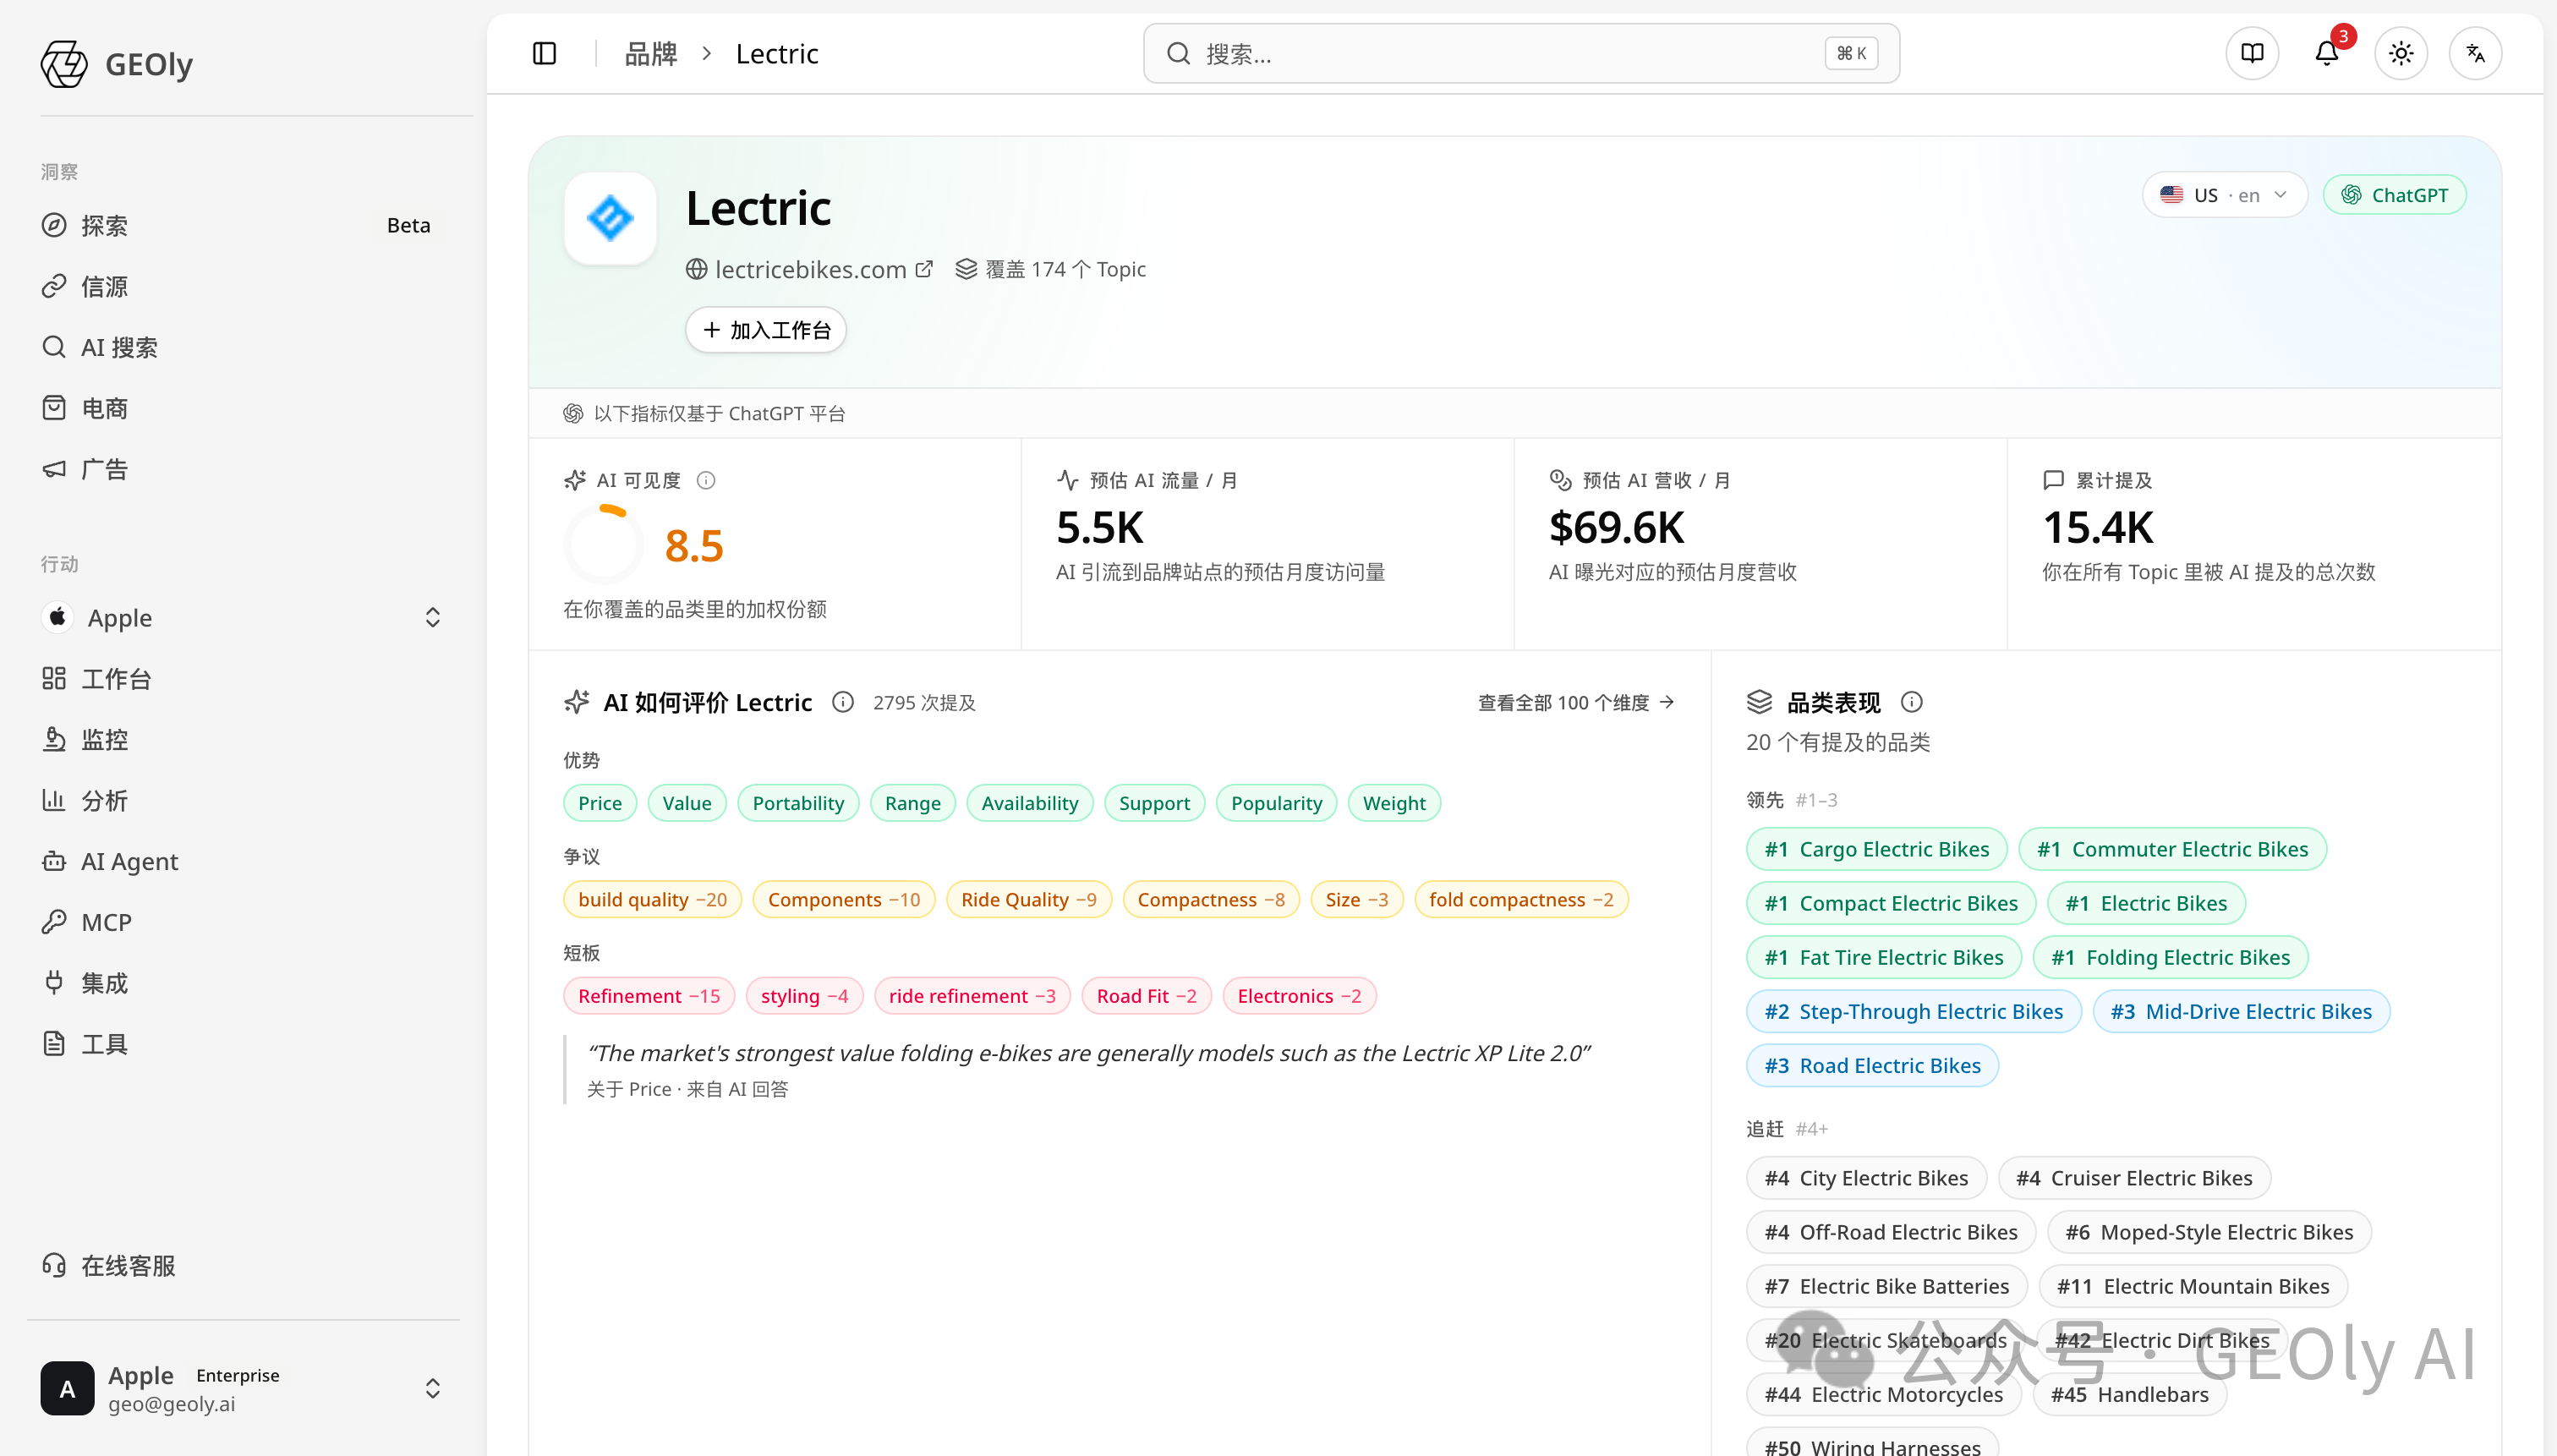Open #3 Road Electric Bikes category

[1873, 1065]
